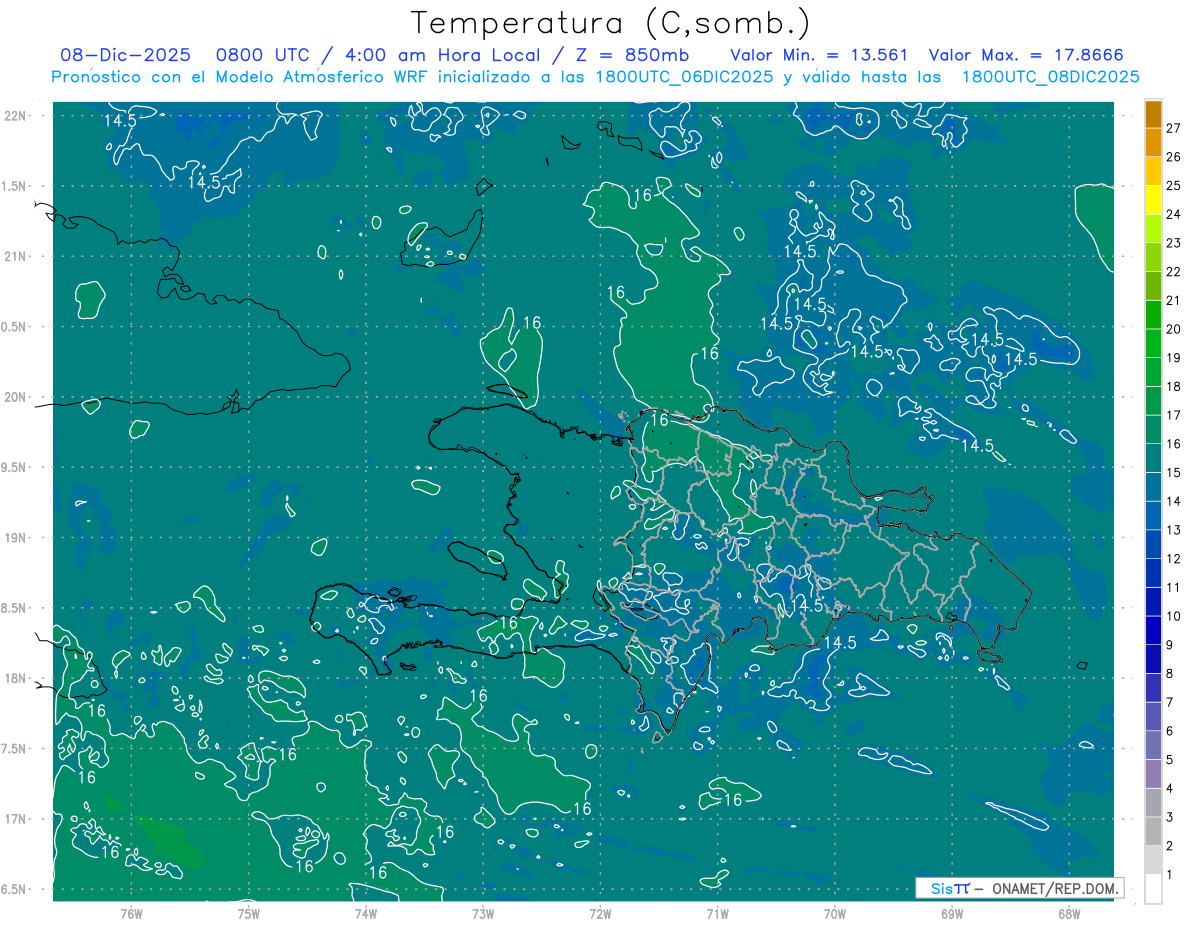1200x927 pixels.
Task: Click the 19N latitude axis label
Action: [x=16, y=538]
